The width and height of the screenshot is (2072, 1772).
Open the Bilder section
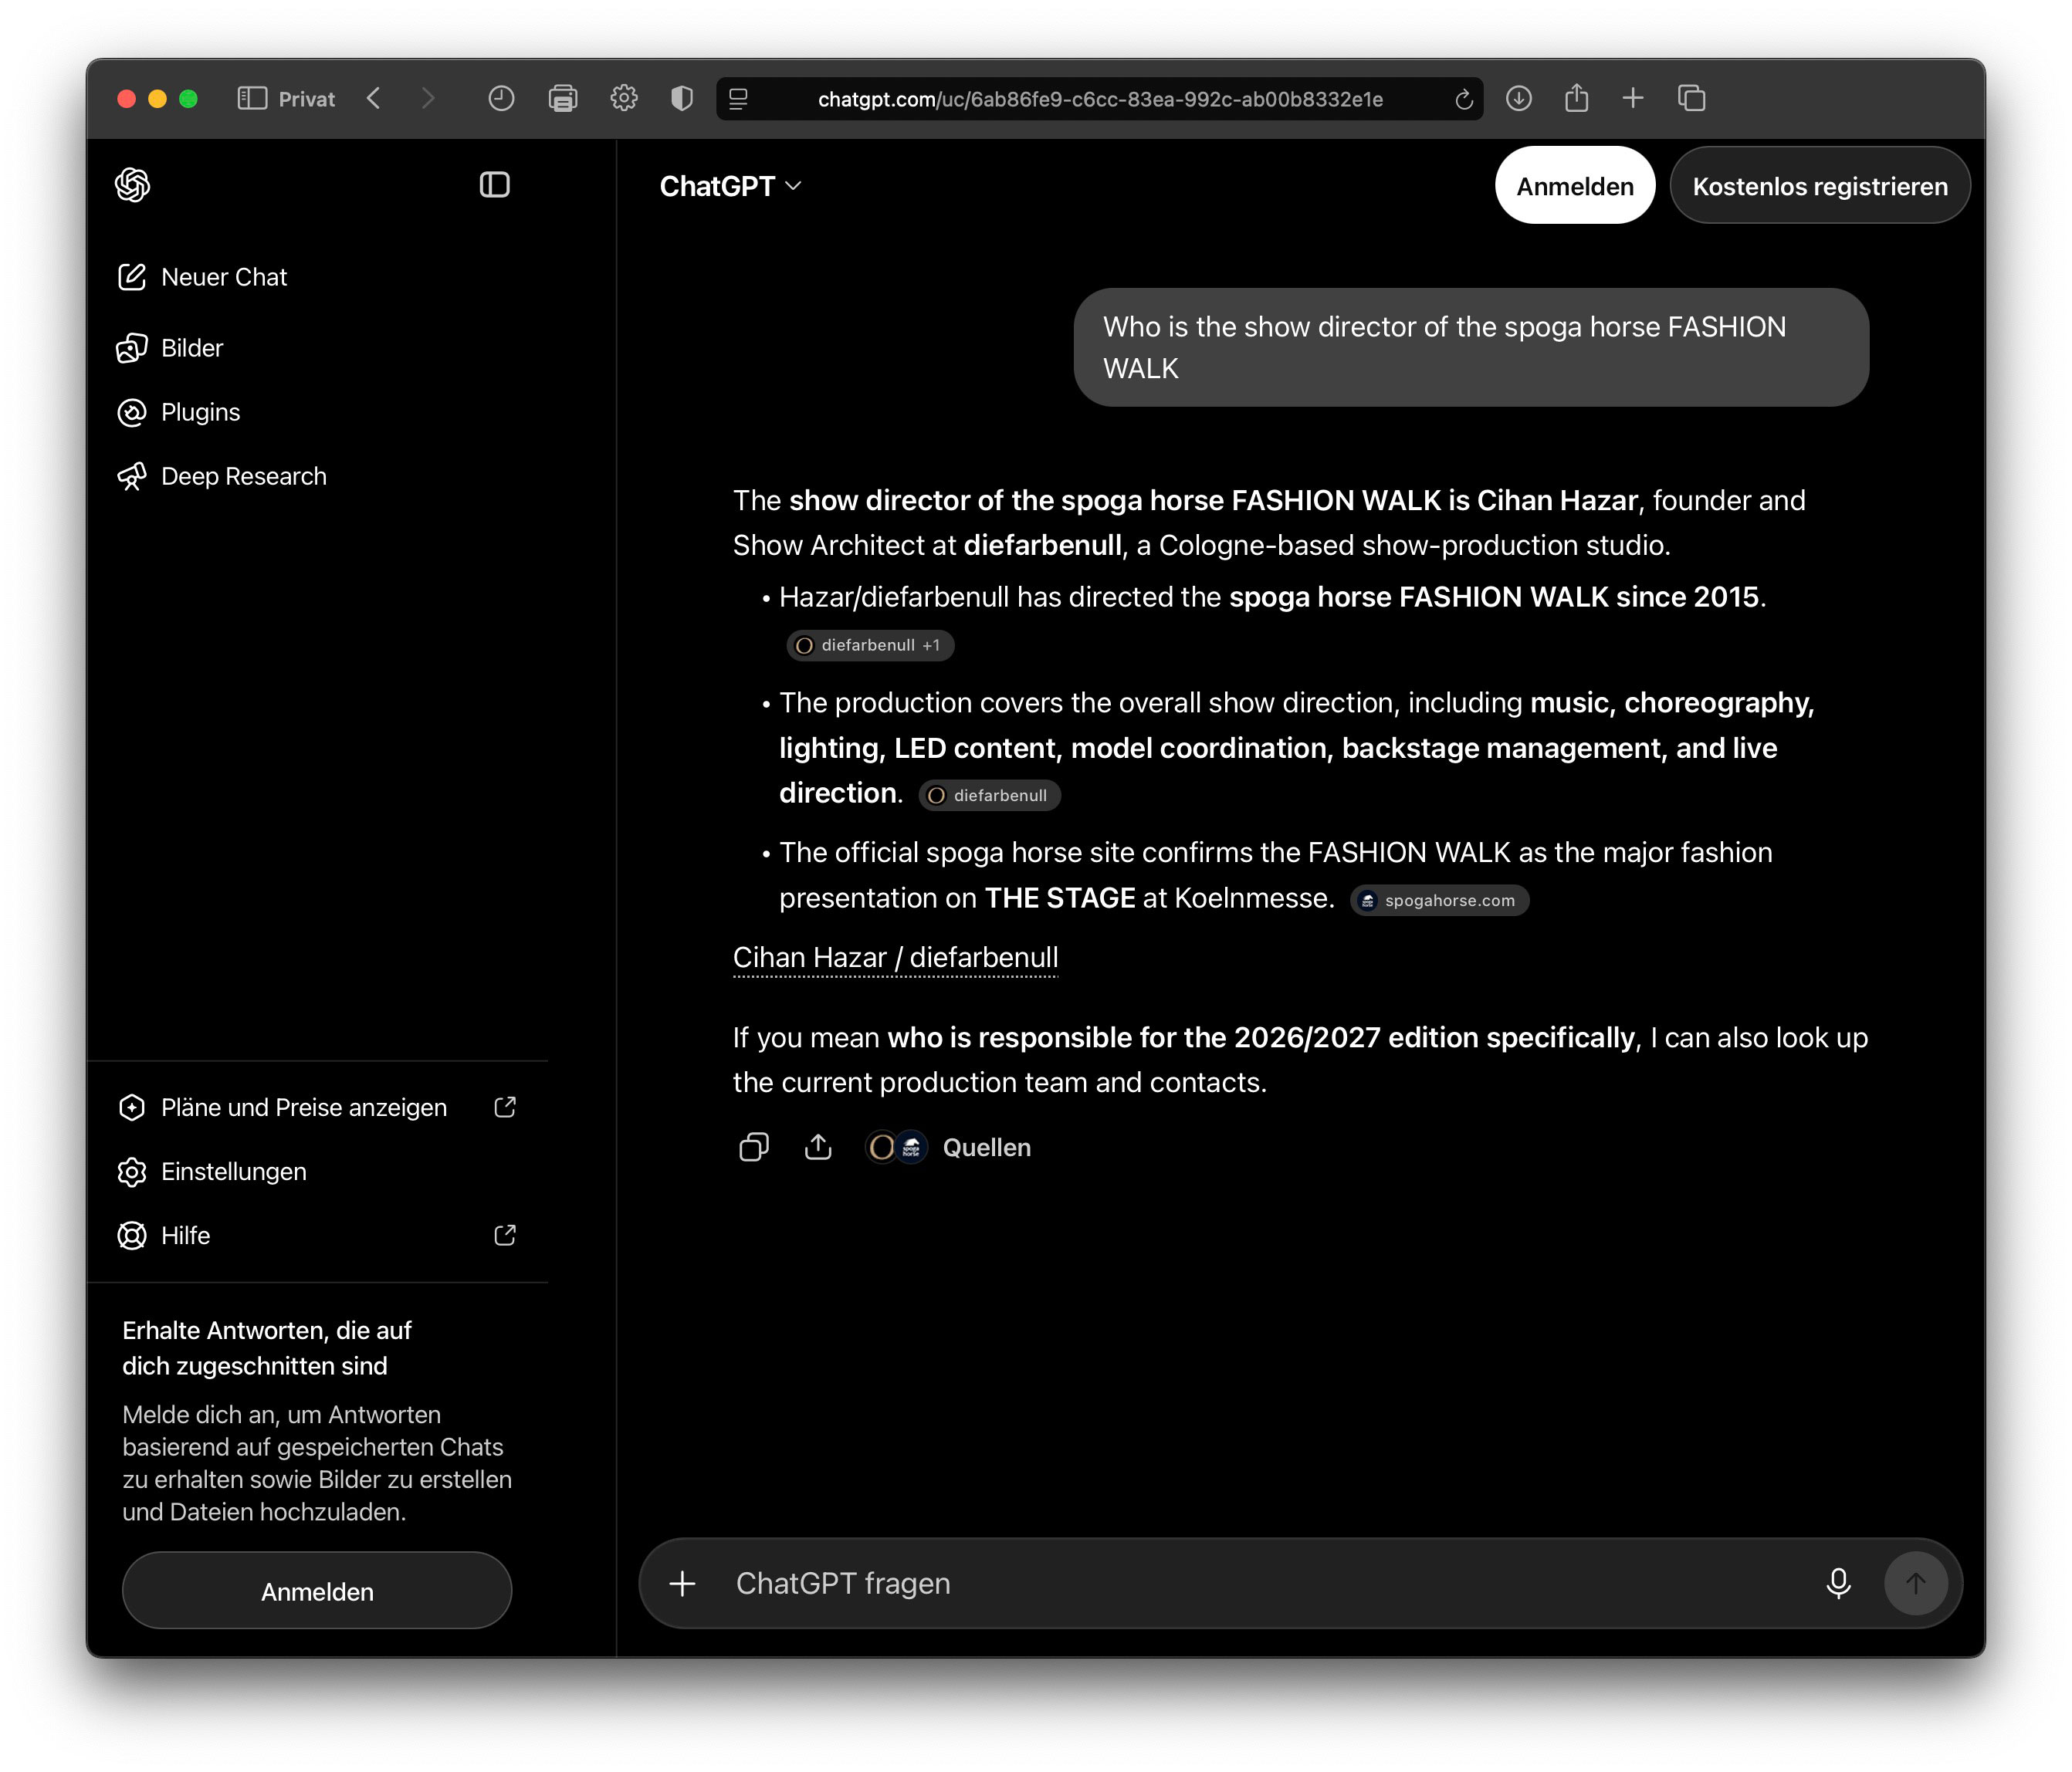[x=170, y=348]
